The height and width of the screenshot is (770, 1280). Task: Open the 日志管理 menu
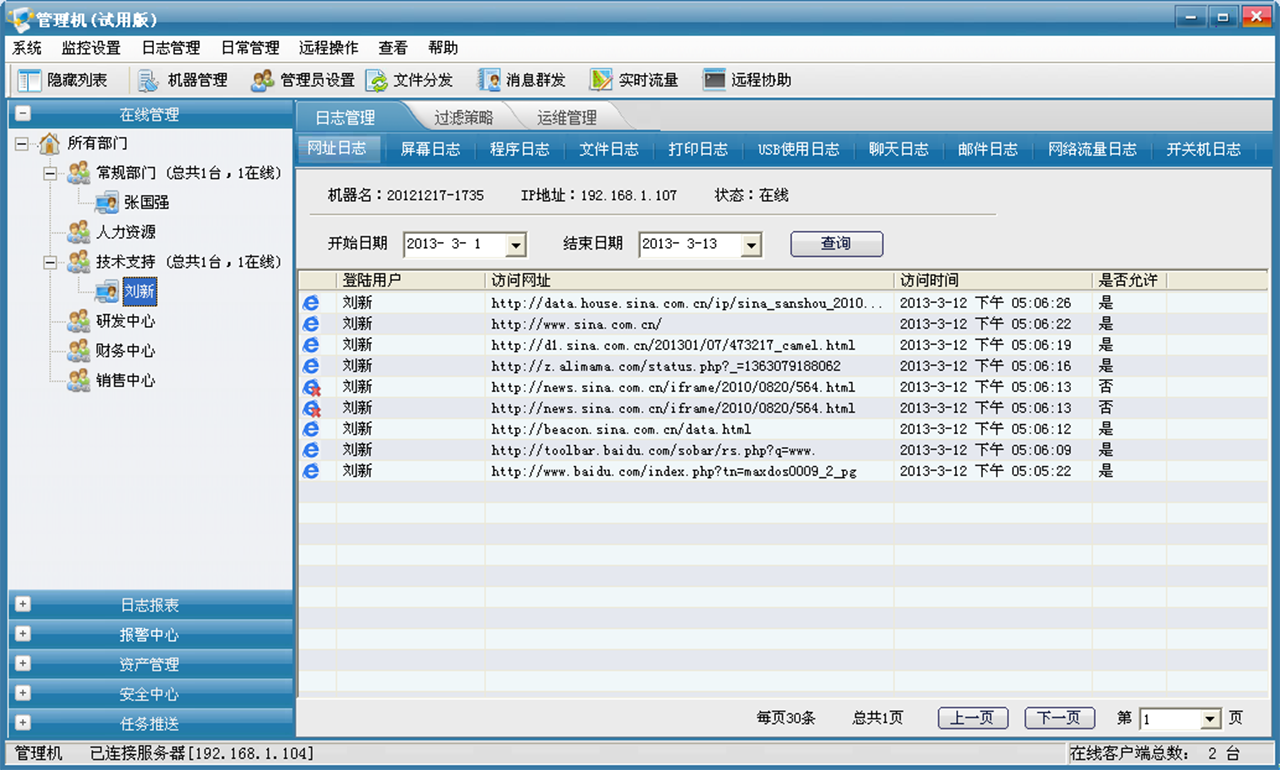(171, 47)
